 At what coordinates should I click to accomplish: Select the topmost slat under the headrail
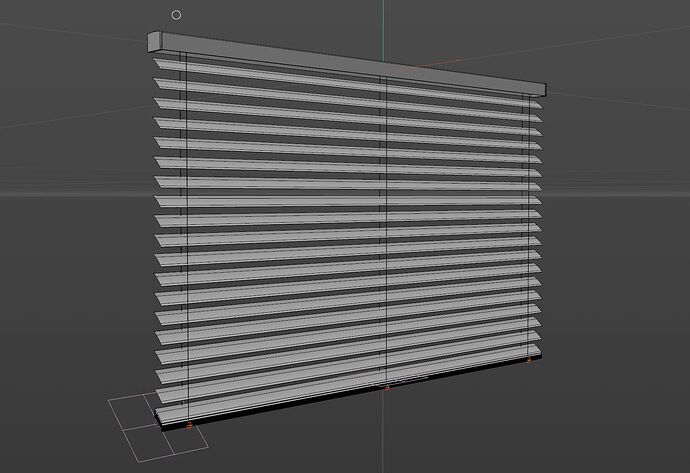pos(348,83)
